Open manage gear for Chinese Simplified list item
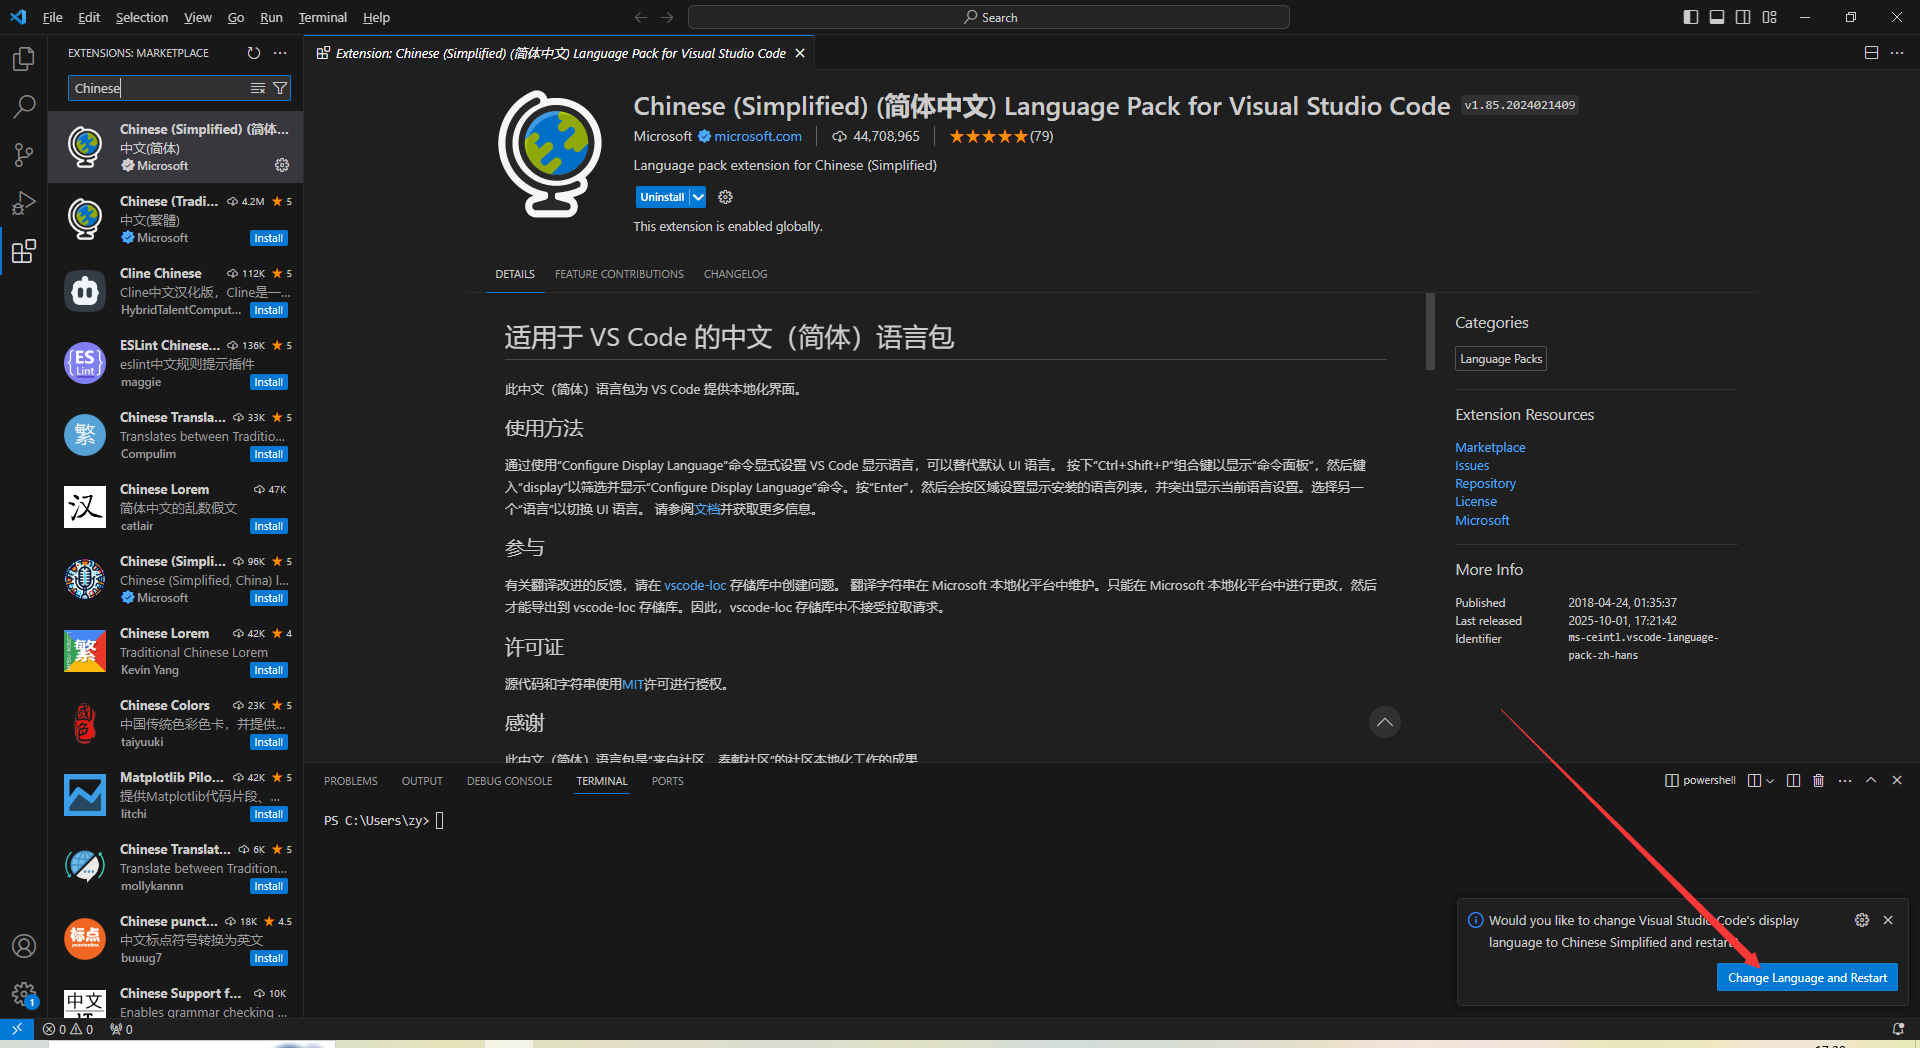The width and height of the screenshot is (1920, 1048). coord(282,165)
